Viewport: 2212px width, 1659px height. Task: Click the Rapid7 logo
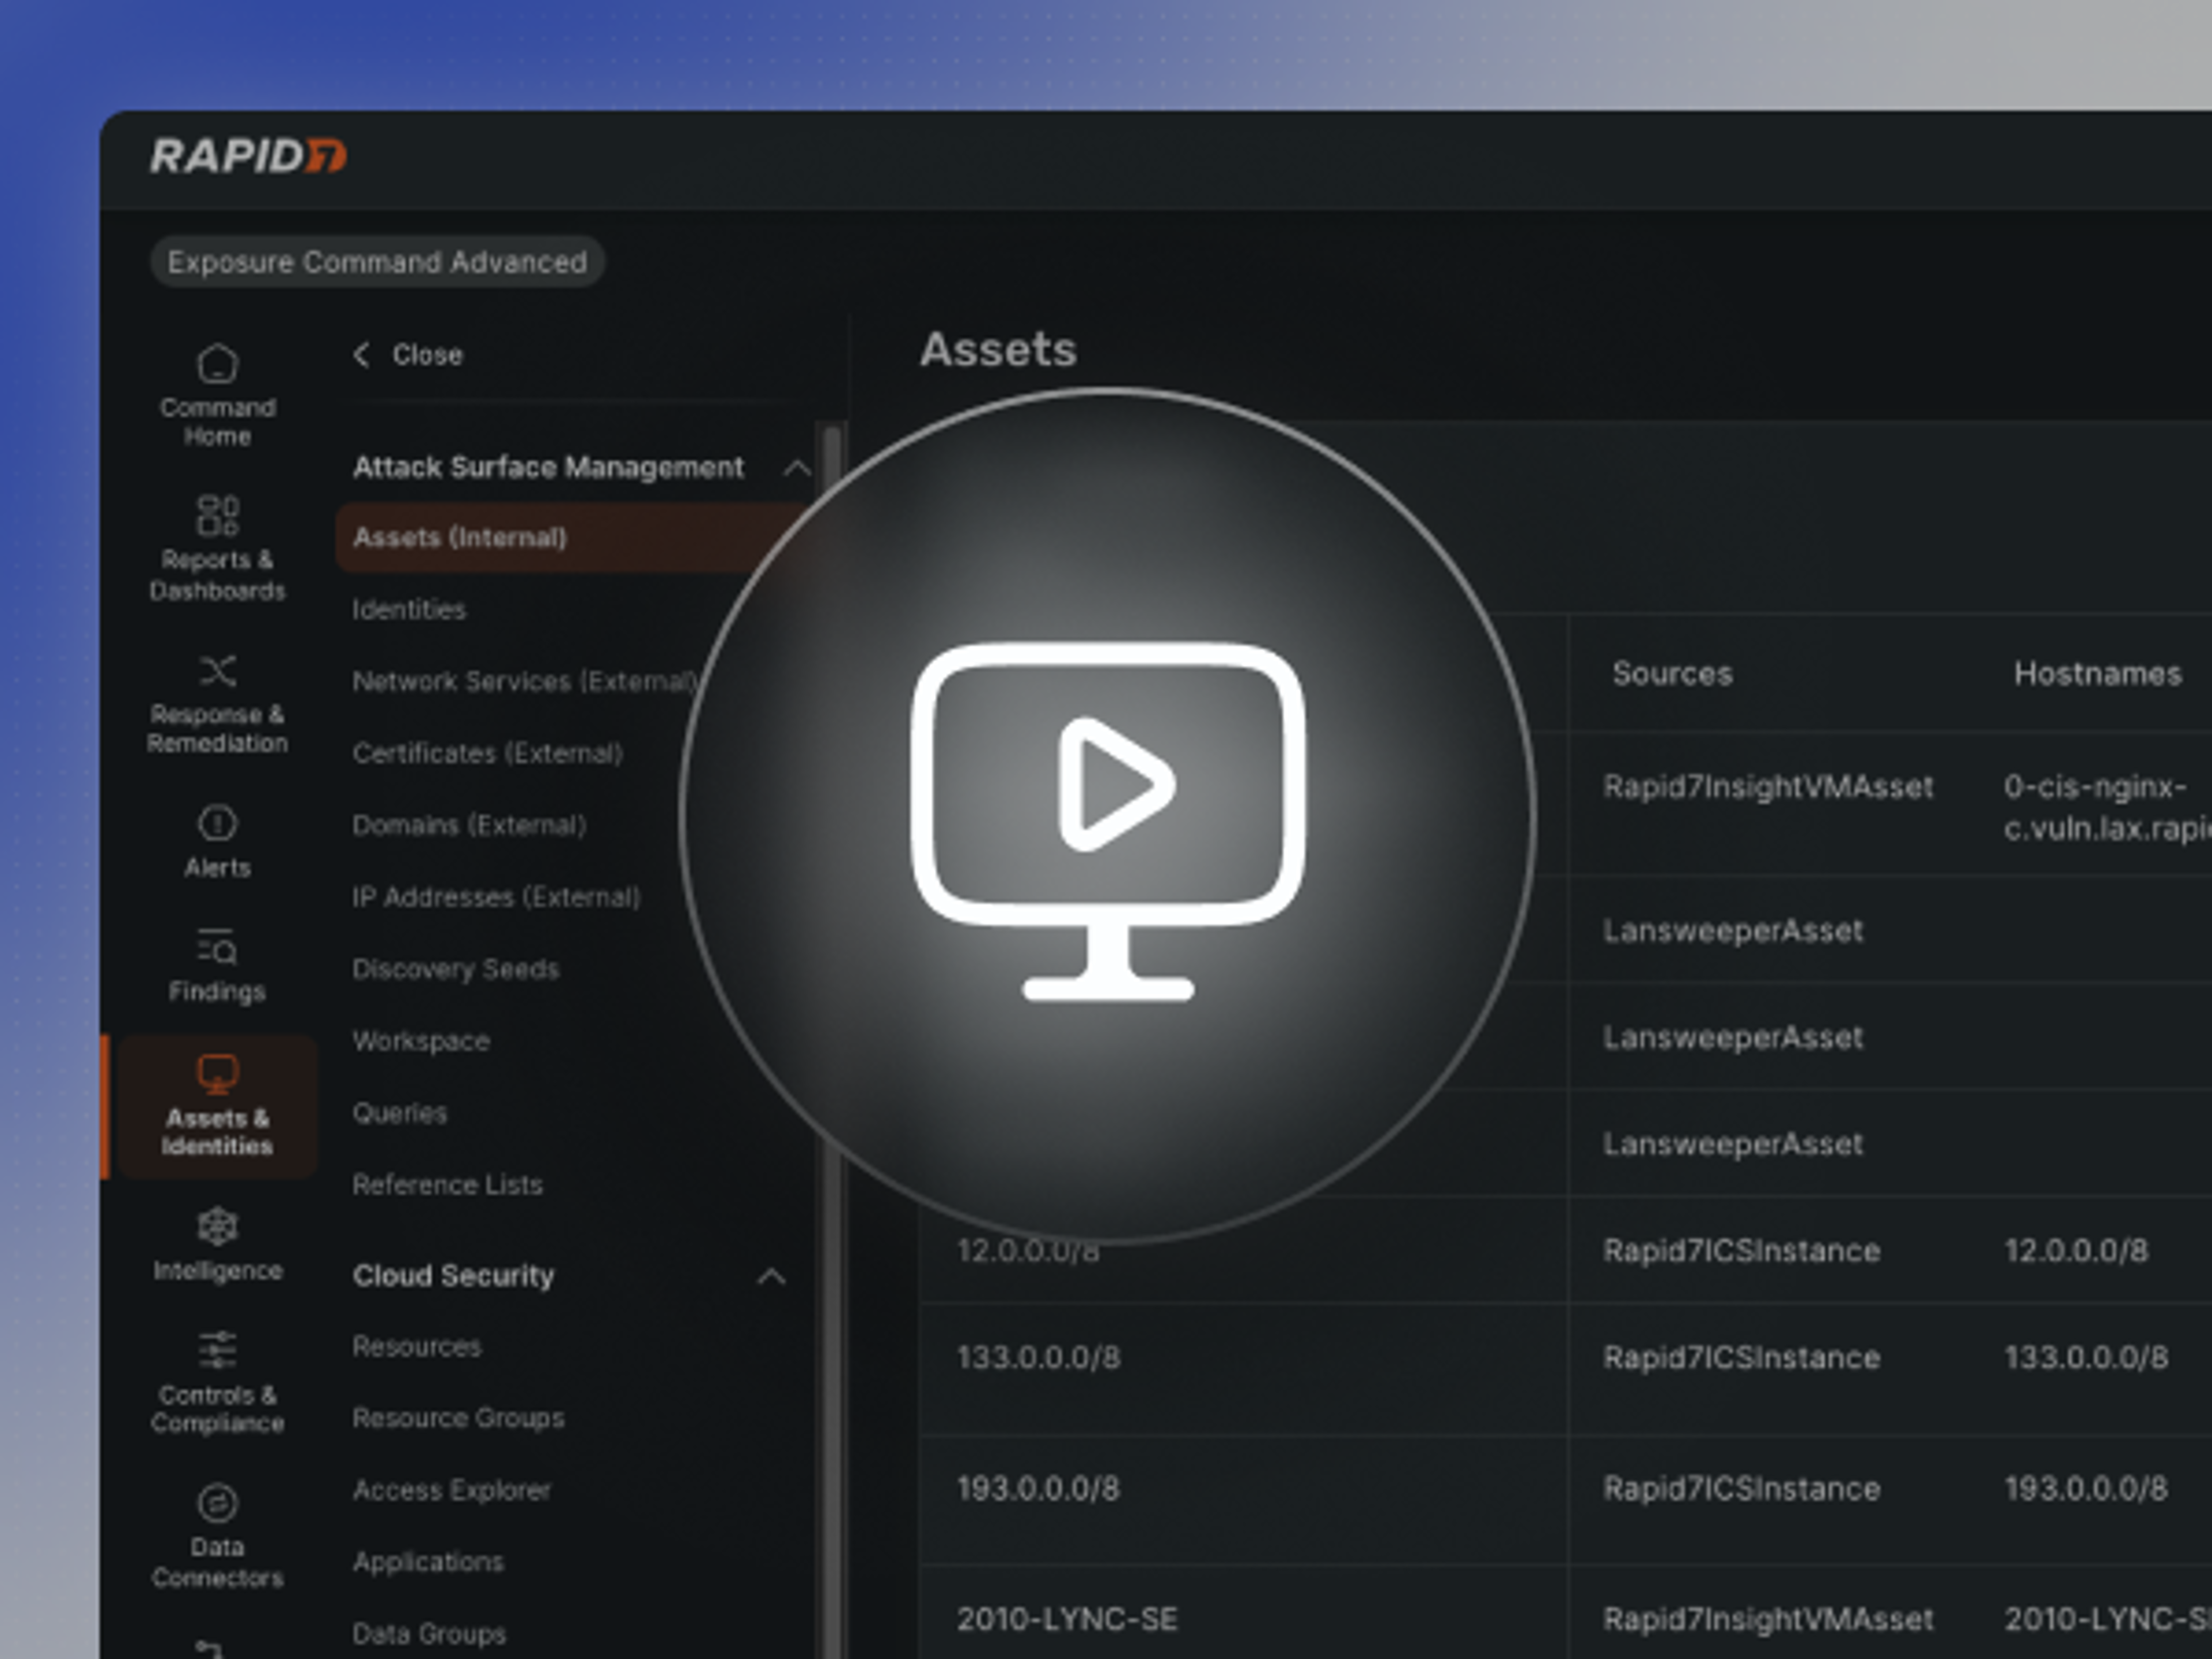click(248, 157)
